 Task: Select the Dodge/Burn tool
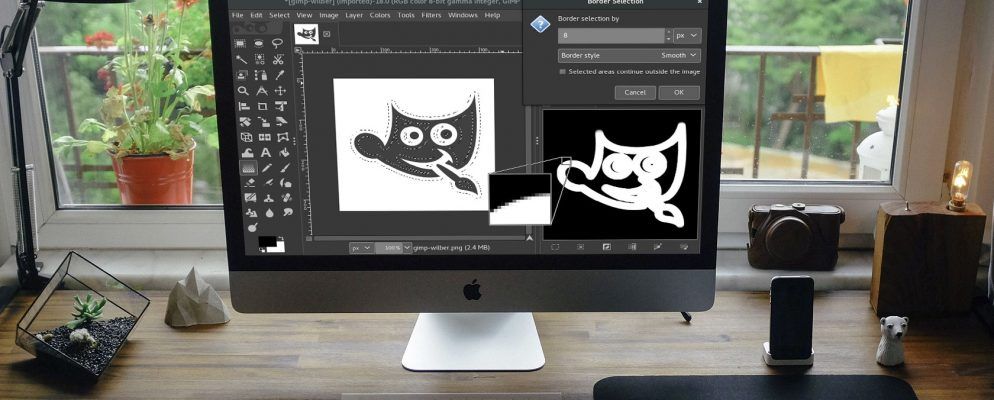point(252,227)
